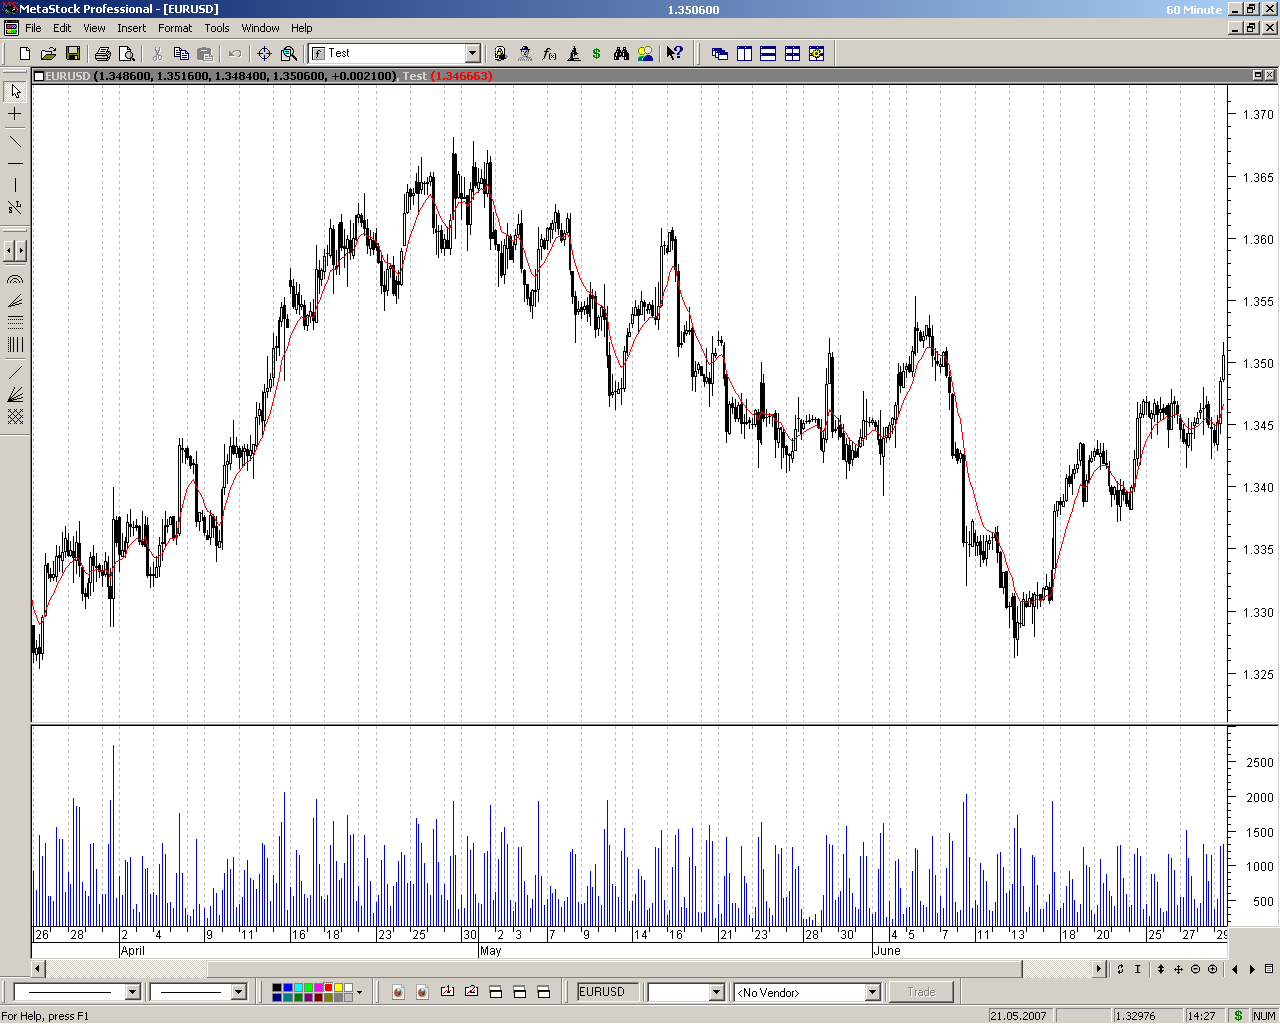The height and width of the screenshot is (1024, 1280).
Task: Save chart with the floppy disk icon
Action: (x=72, y=54)
